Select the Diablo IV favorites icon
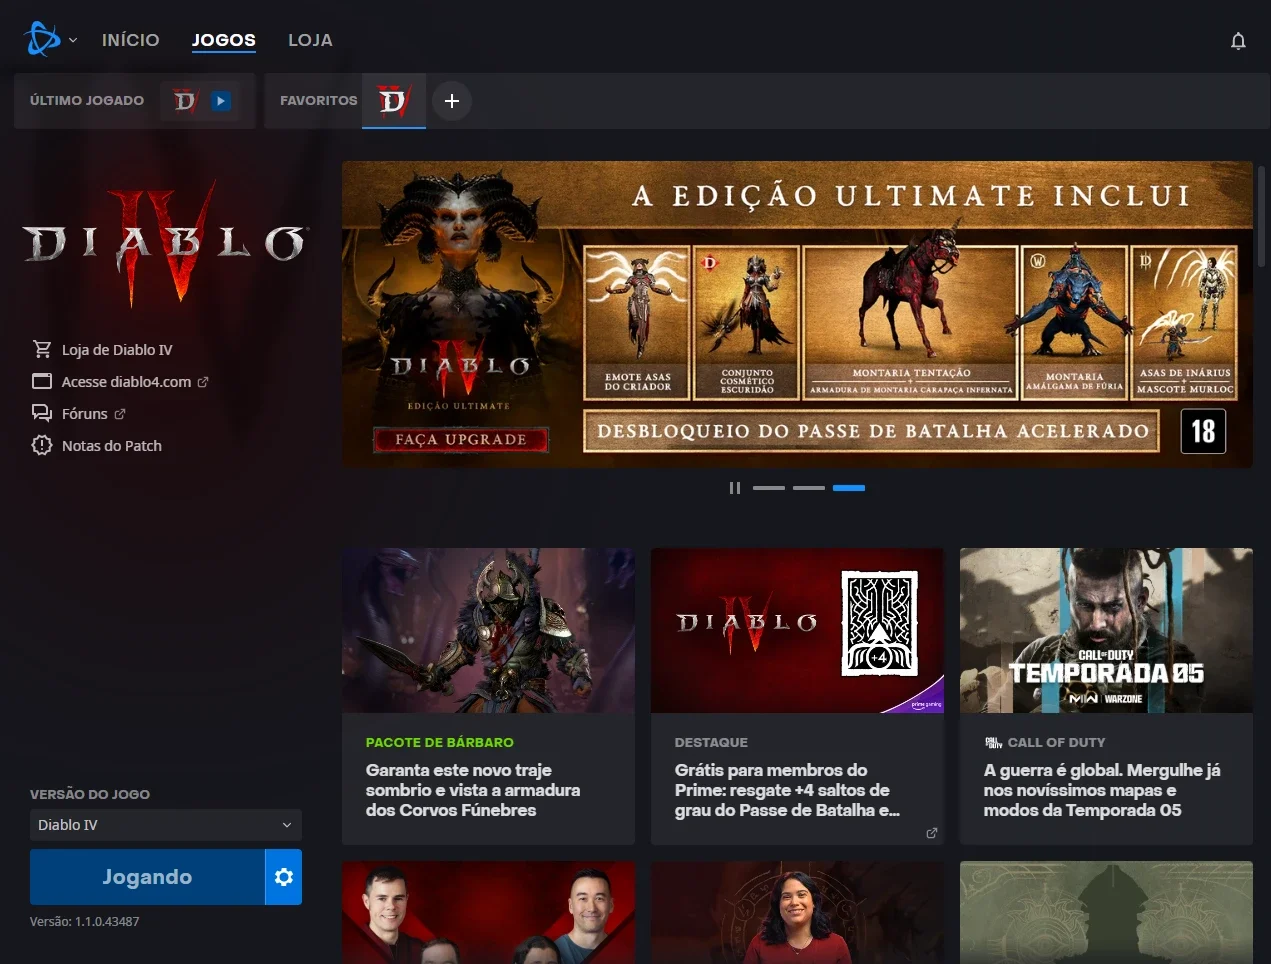This screenshot has width=1271, height=964. pyautogui.click(x=394, y=100)
